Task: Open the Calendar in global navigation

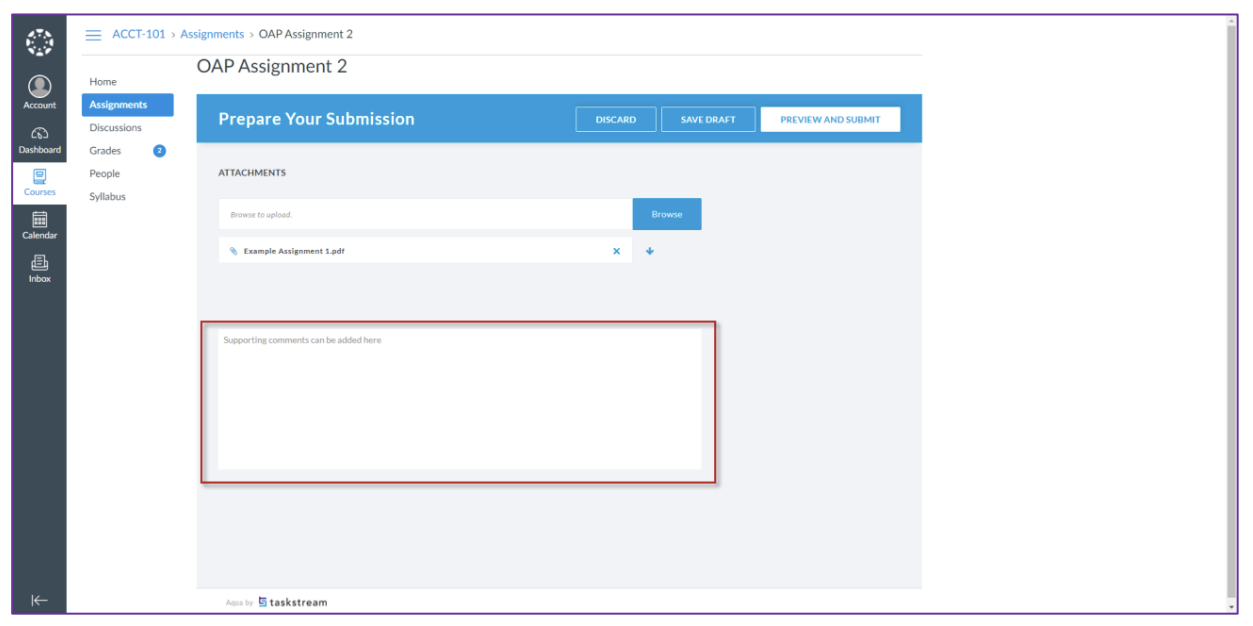Action: (x=39, y=226)
